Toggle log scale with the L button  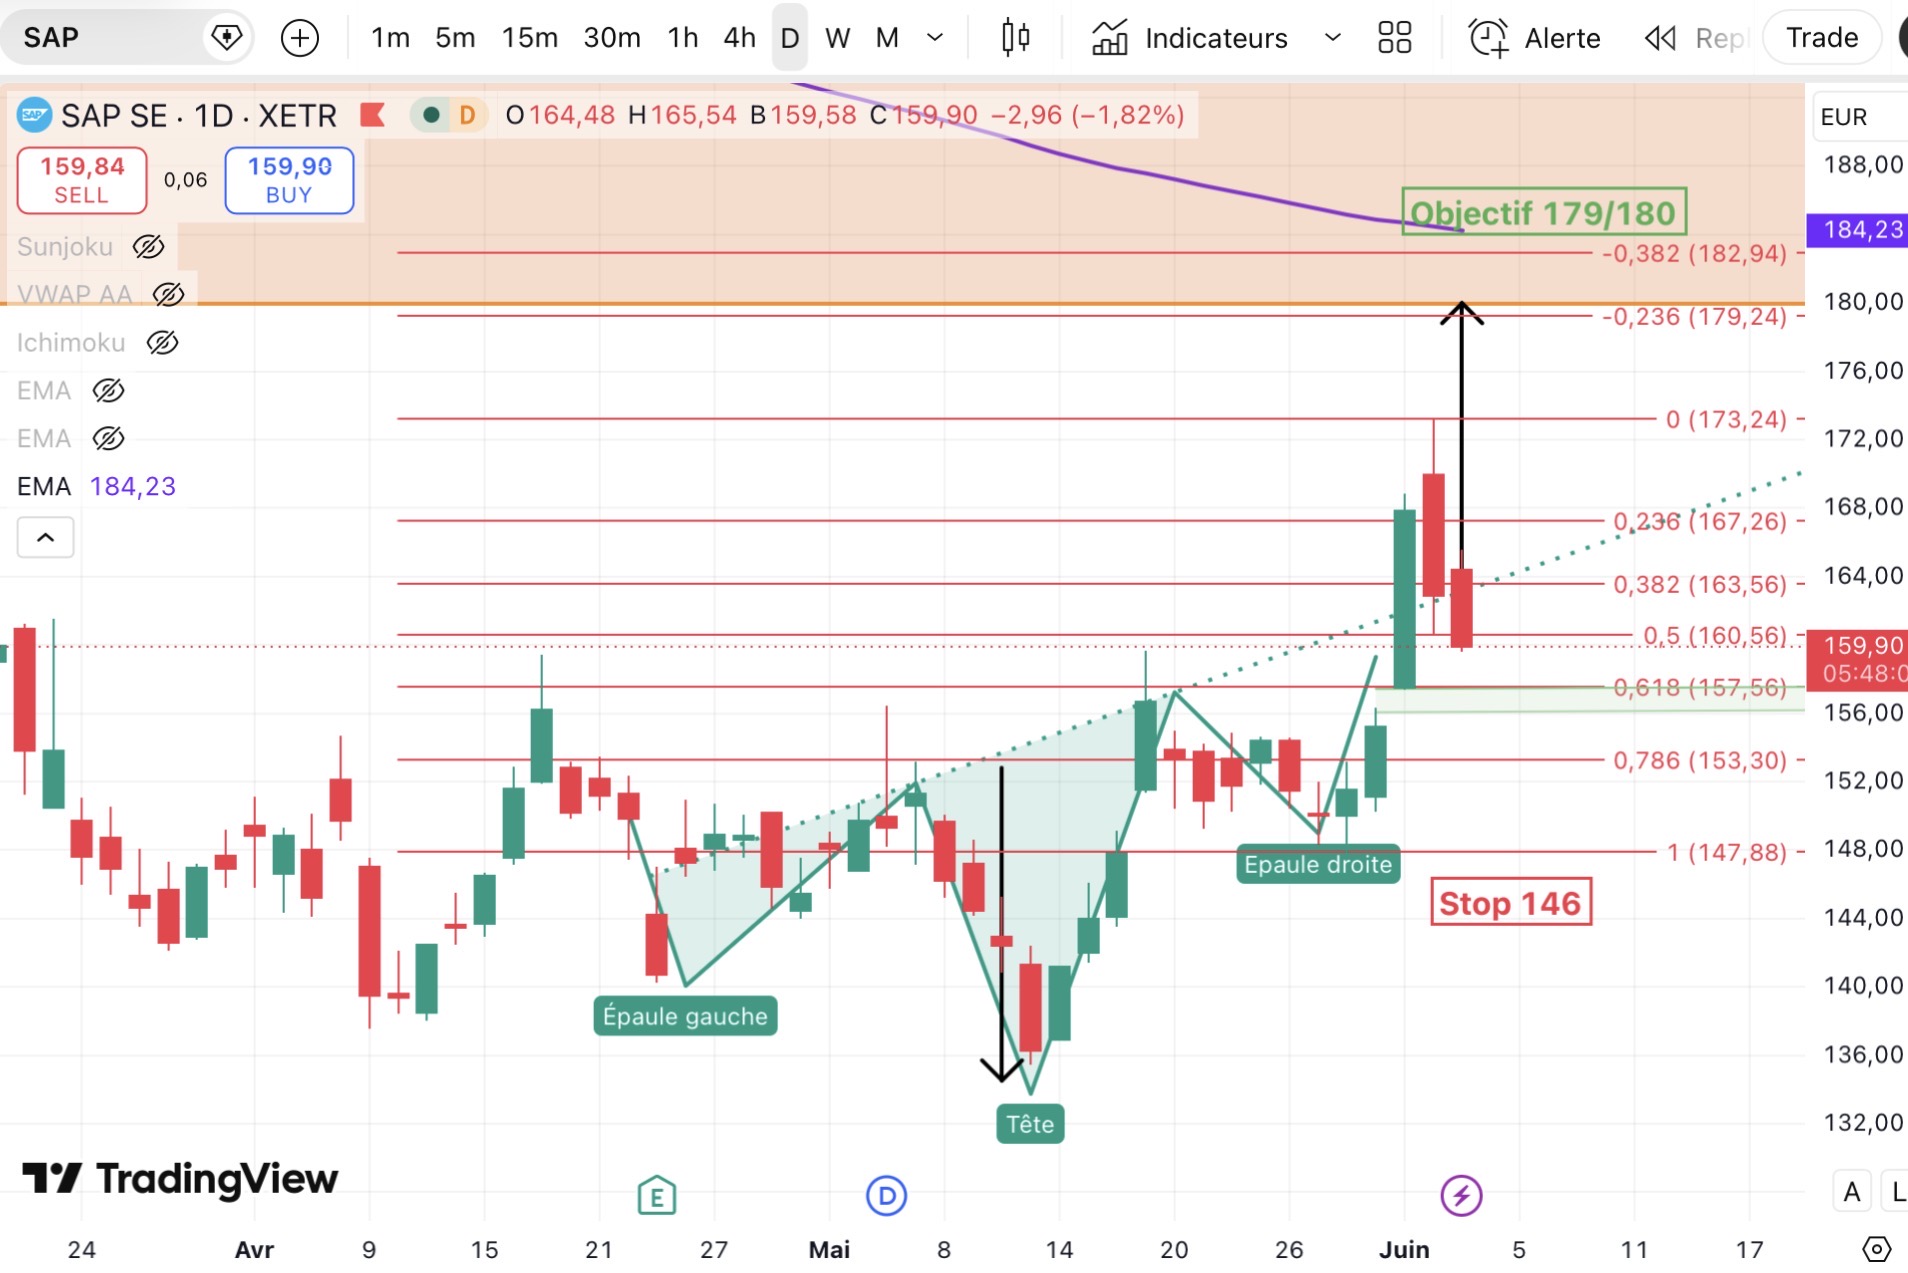point(1896,1192)
